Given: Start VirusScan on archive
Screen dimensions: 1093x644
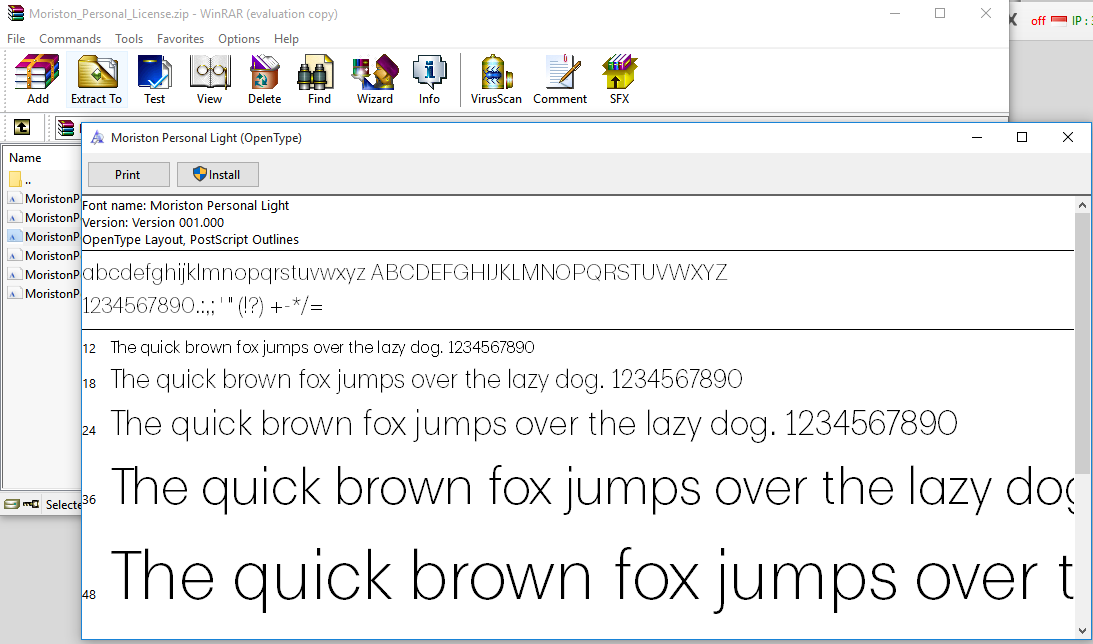Looking at the screenshot, I should click(496, 80).
